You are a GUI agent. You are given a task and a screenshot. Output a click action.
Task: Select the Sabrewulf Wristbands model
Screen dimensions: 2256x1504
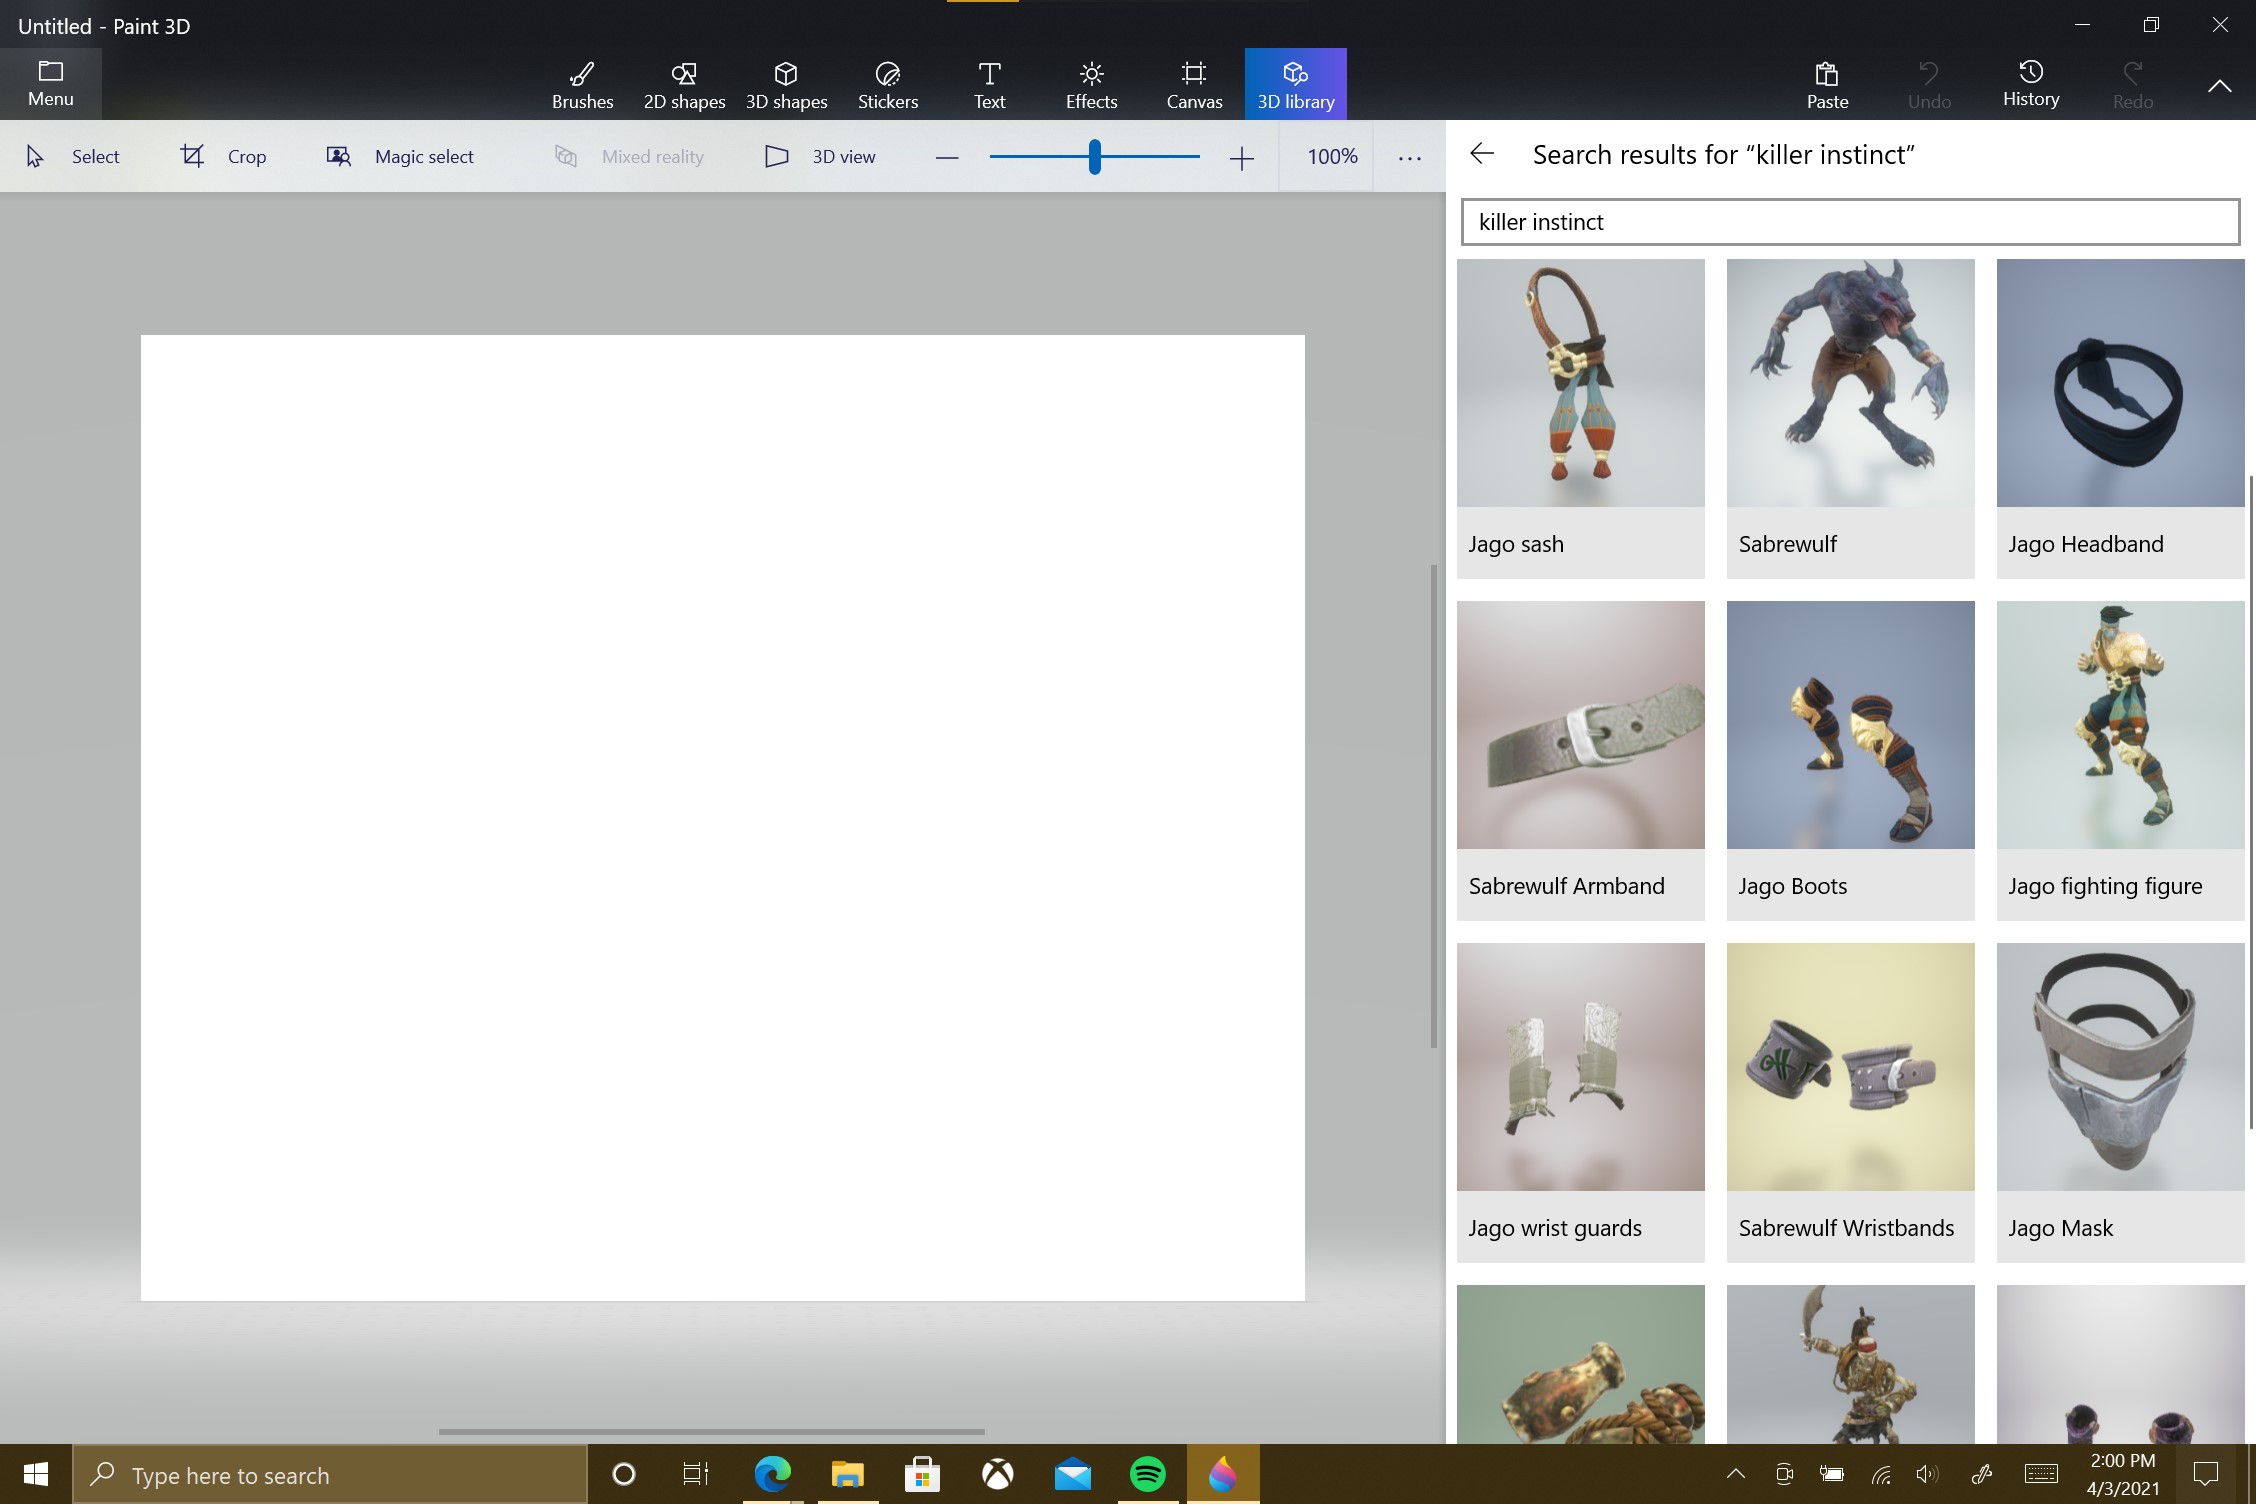tap(1850, 1102)
